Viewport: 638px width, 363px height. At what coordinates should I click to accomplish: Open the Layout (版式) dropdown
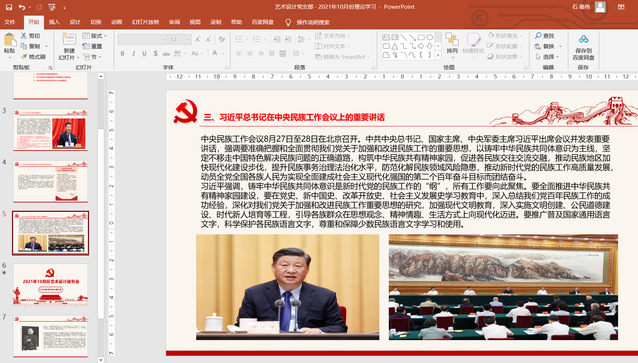[94, 36]
